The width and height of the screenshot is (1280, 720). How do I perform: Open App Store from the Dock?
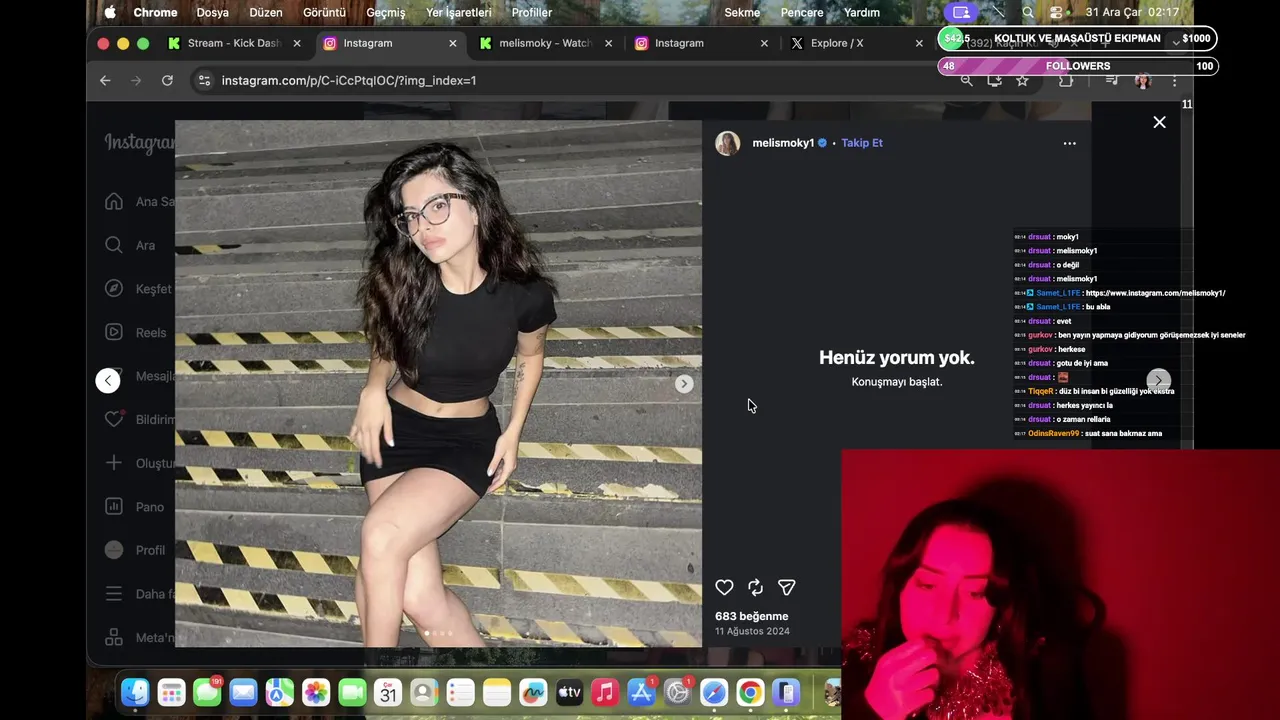(x=641, y=692)
